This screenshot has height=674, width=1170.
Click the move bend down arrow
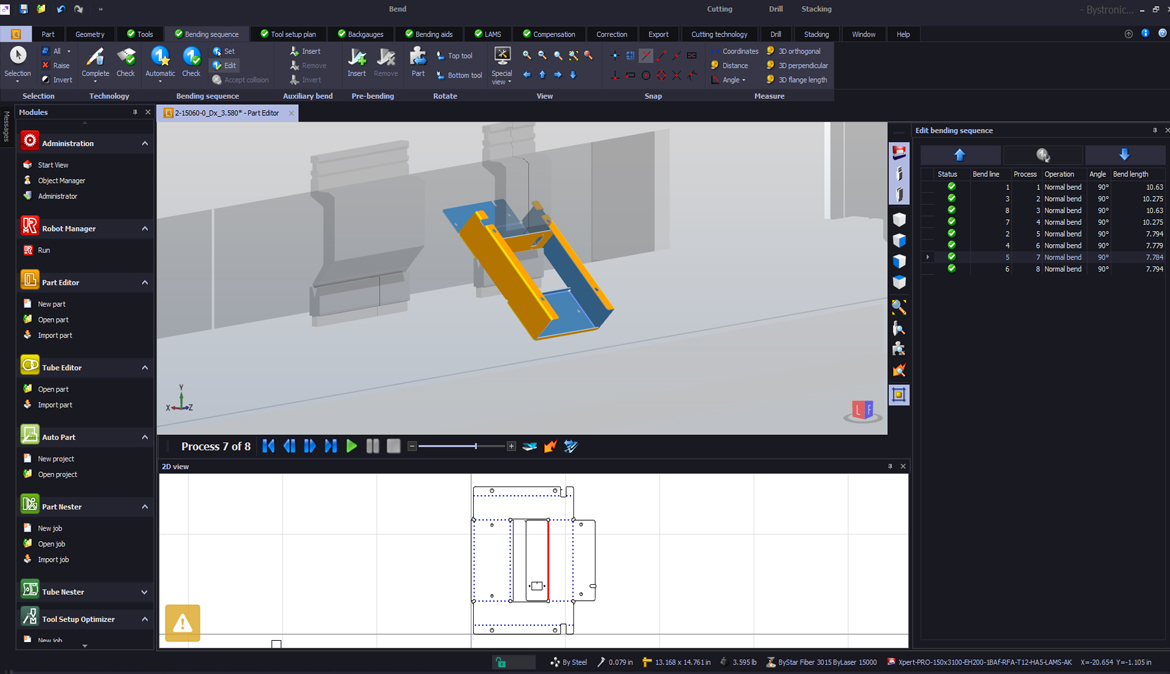1124,155
